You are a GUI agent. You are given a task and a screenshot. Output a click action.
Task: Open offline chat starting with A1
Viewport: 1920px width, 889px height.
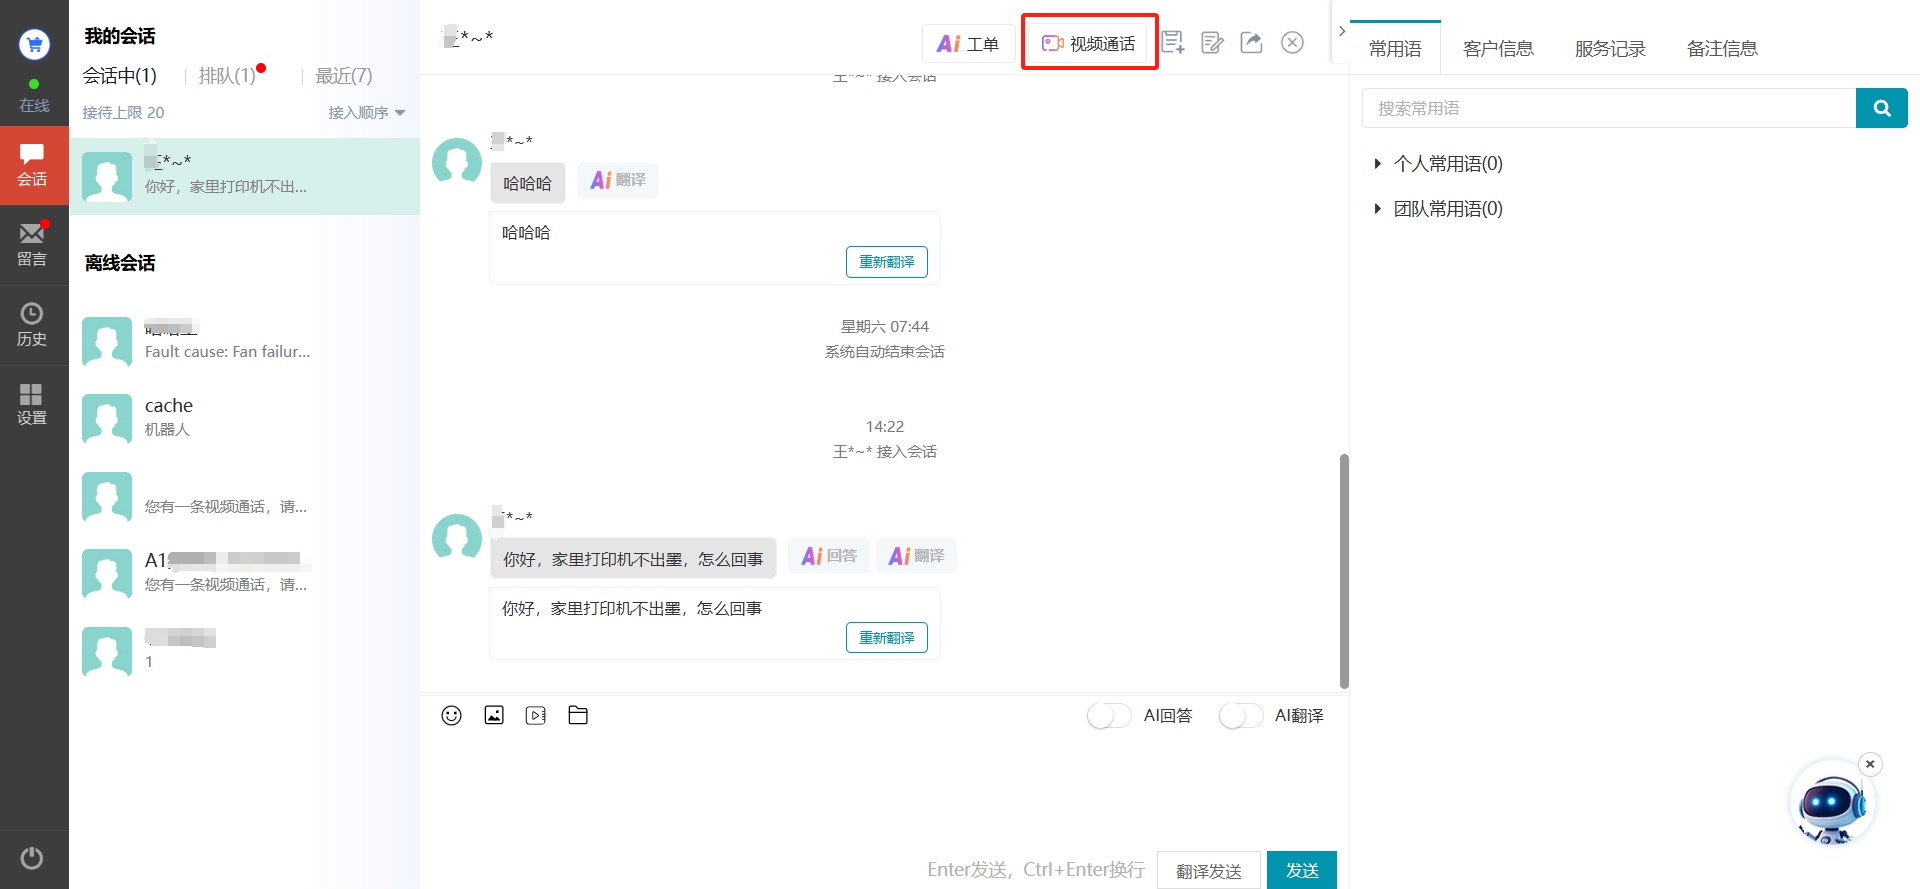pyautogui.click(x=245, y=573)
